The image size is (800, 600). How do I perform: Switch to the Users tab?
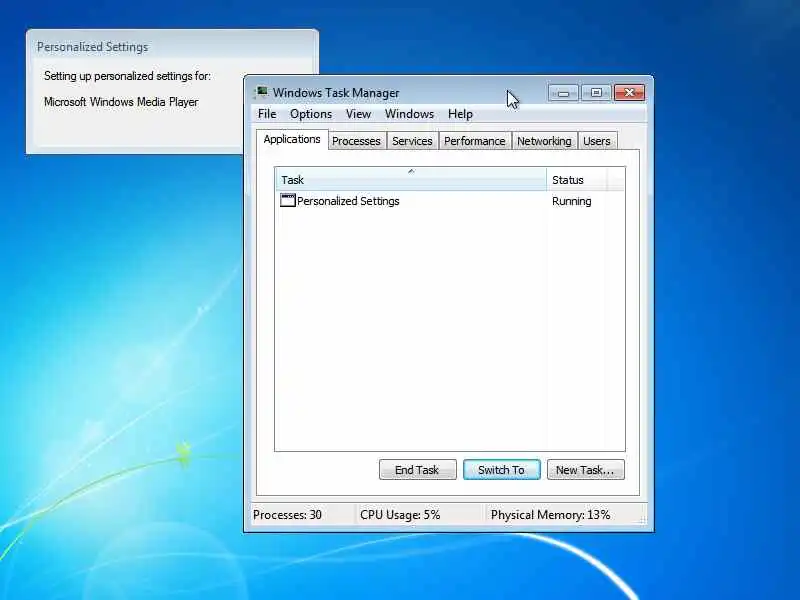[x=596, y=141]
